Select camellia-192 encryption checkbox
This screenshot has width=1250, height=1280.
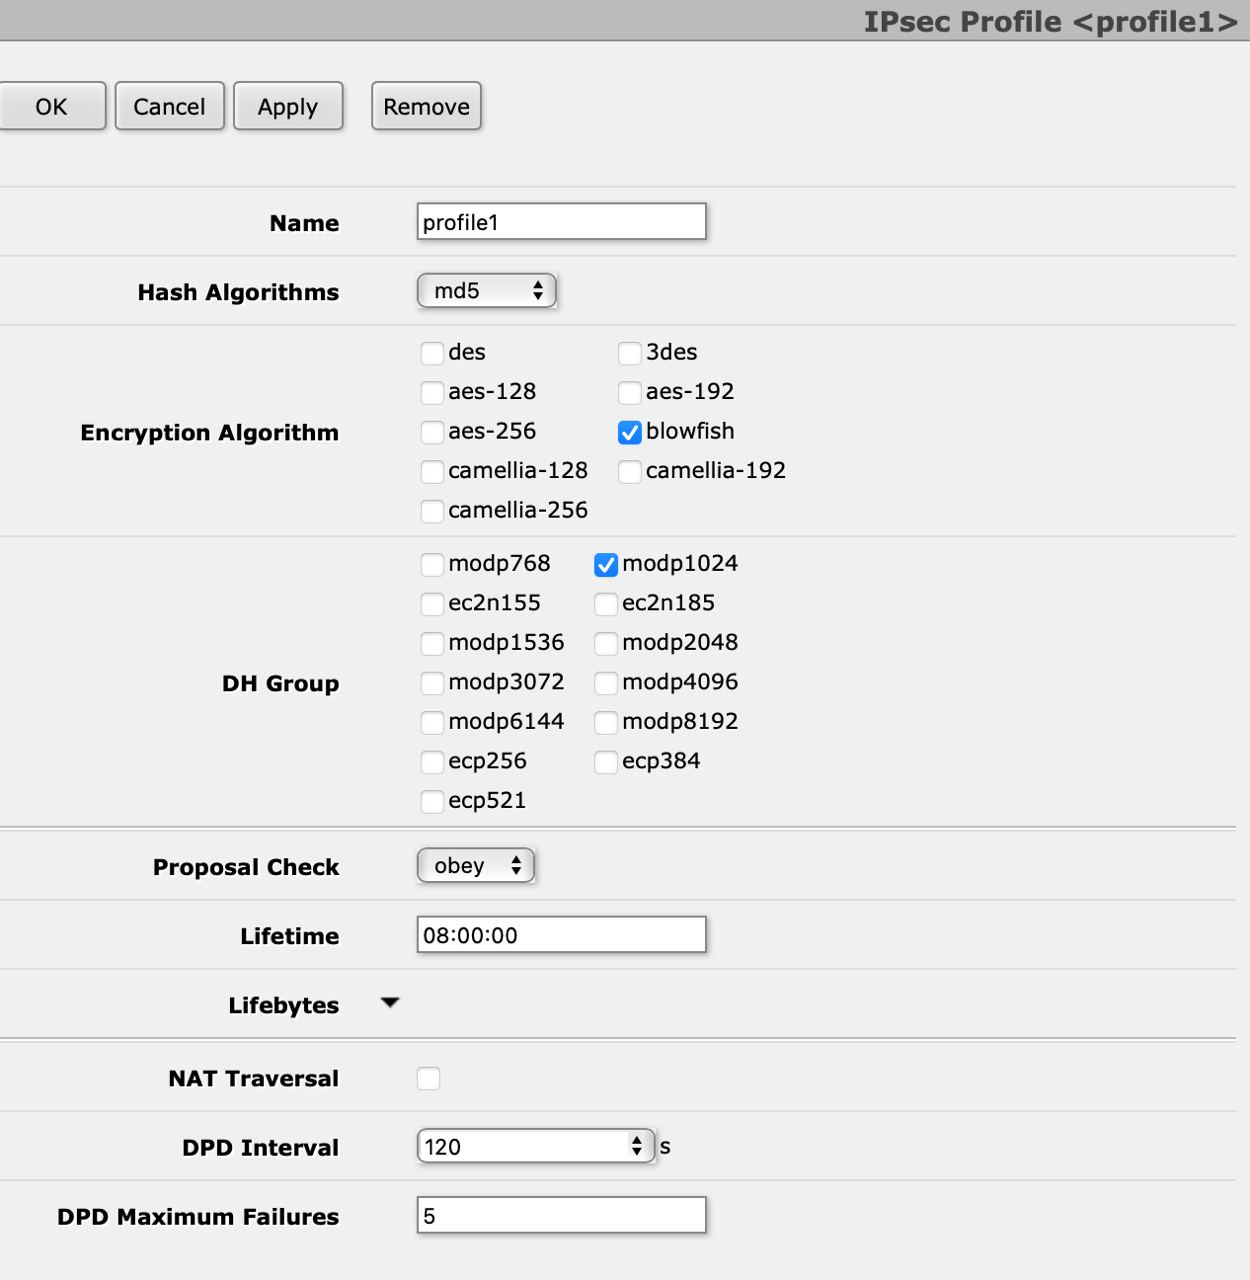[629, 471]
